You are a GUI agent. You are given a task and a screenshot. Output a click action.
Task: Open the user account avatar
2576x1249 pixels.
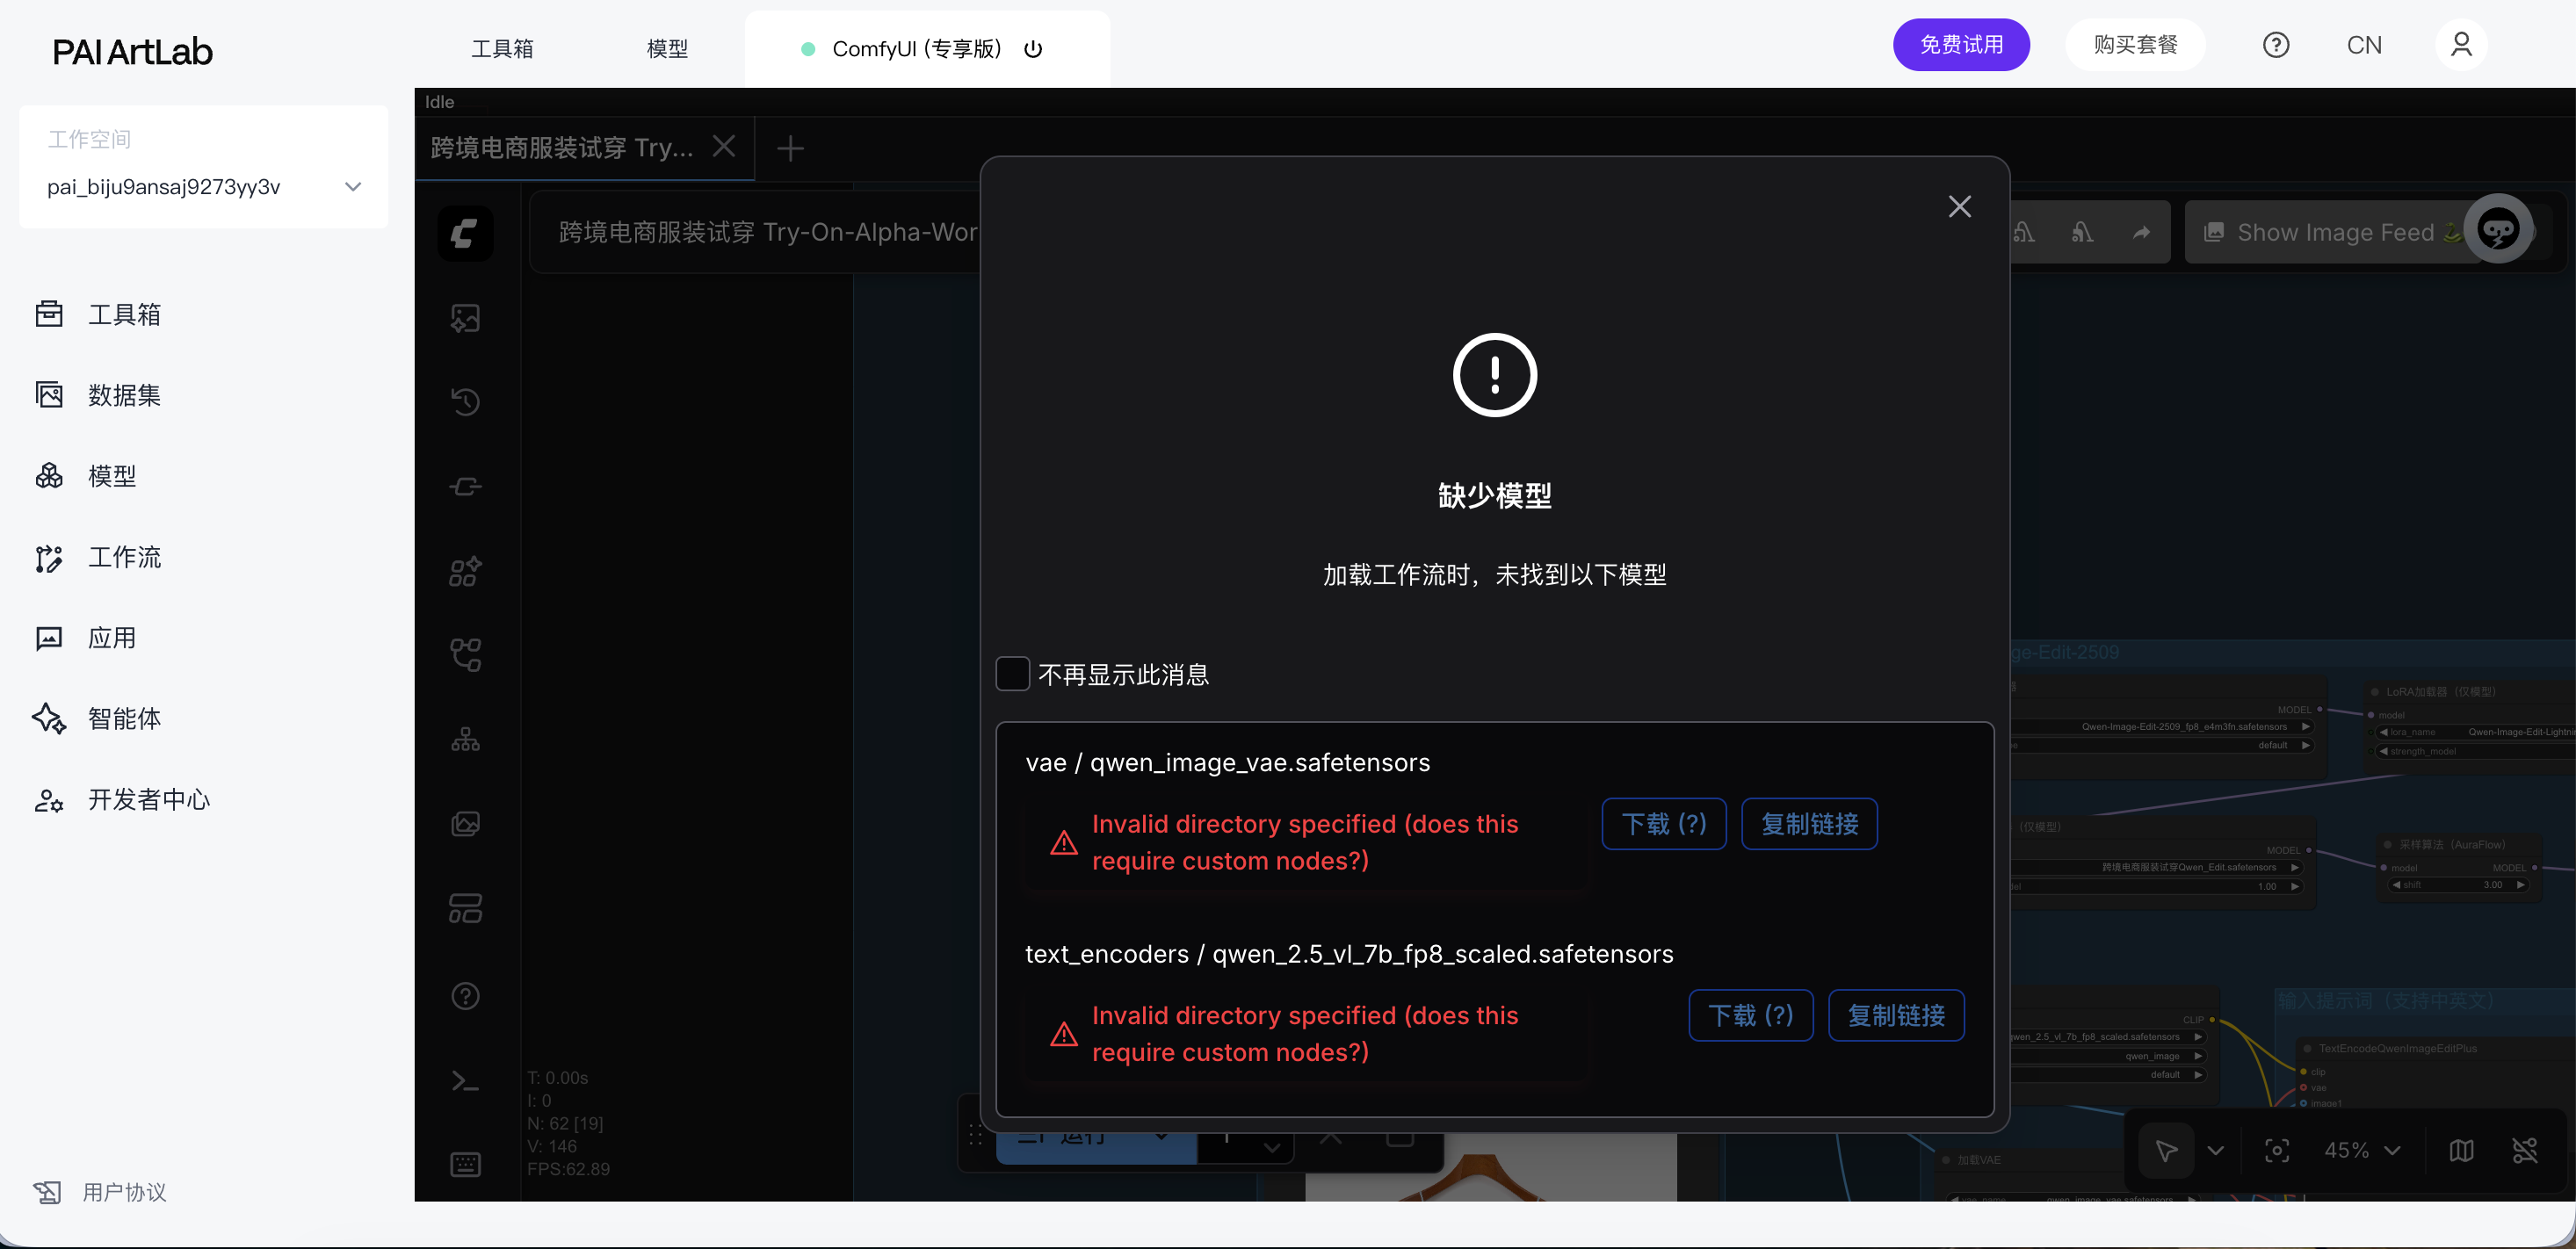(x=2461, y=44)
